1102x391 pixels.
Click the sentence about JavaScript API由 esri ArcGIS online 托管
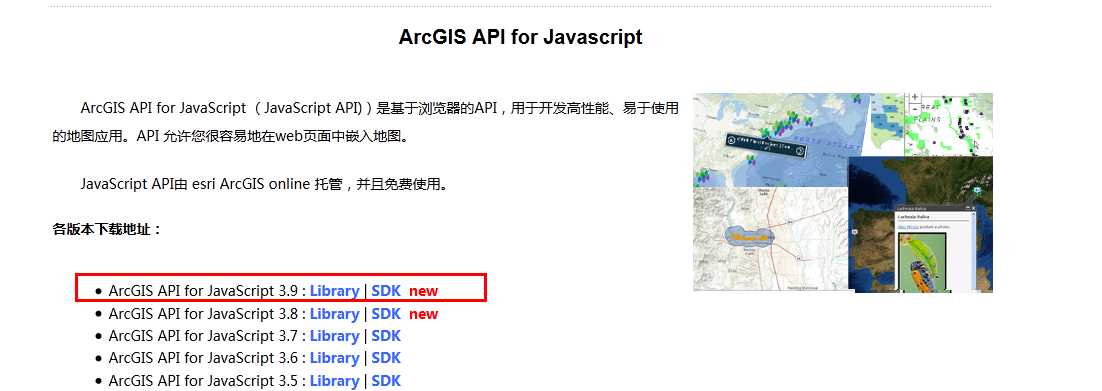point(264,185)
